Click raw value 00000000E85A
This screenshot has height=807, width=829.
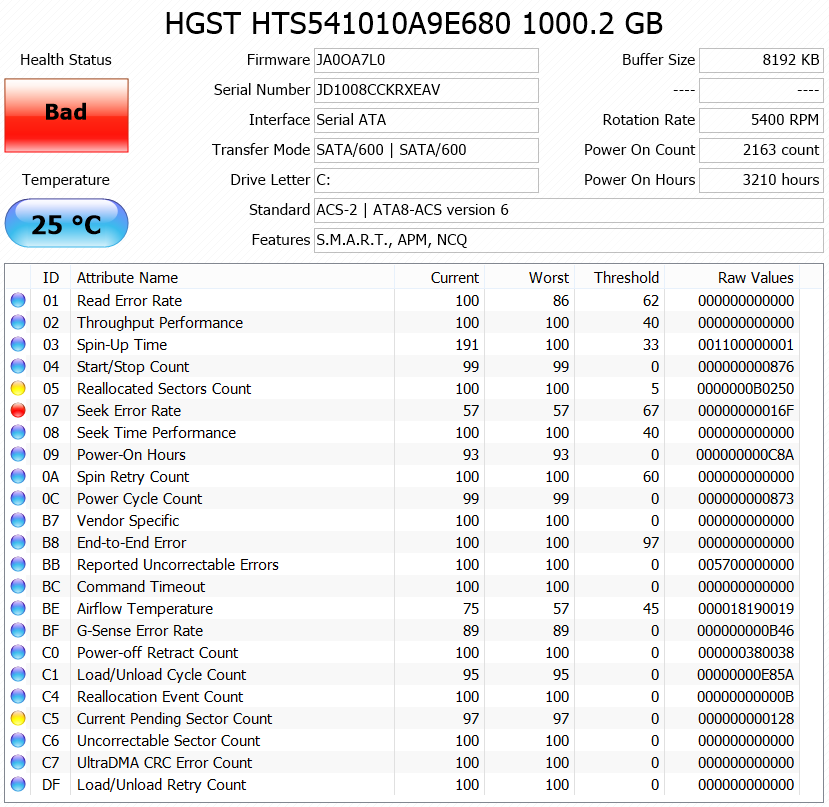(x=745, y=675)
